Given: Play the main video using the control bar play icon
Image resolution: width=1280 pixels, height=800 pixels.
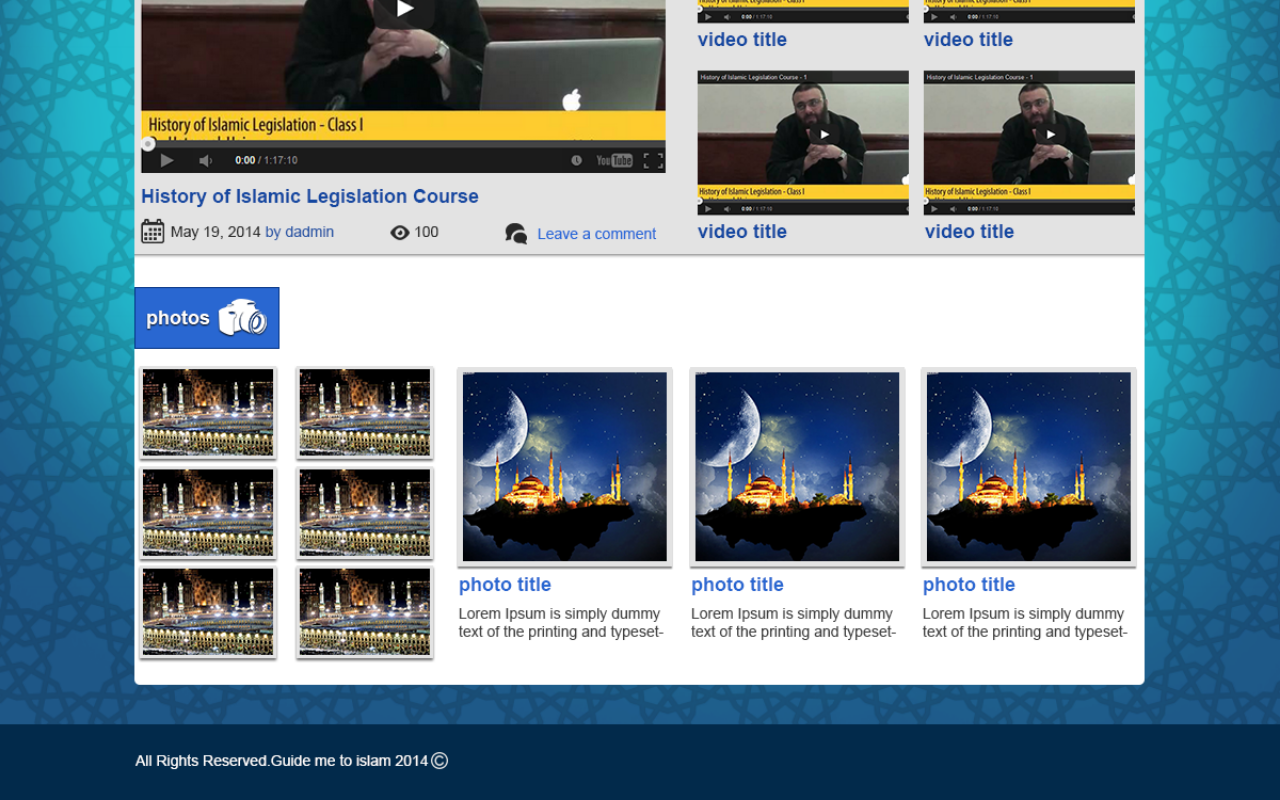Looking at the screenshot, I should tap(167, 160).
